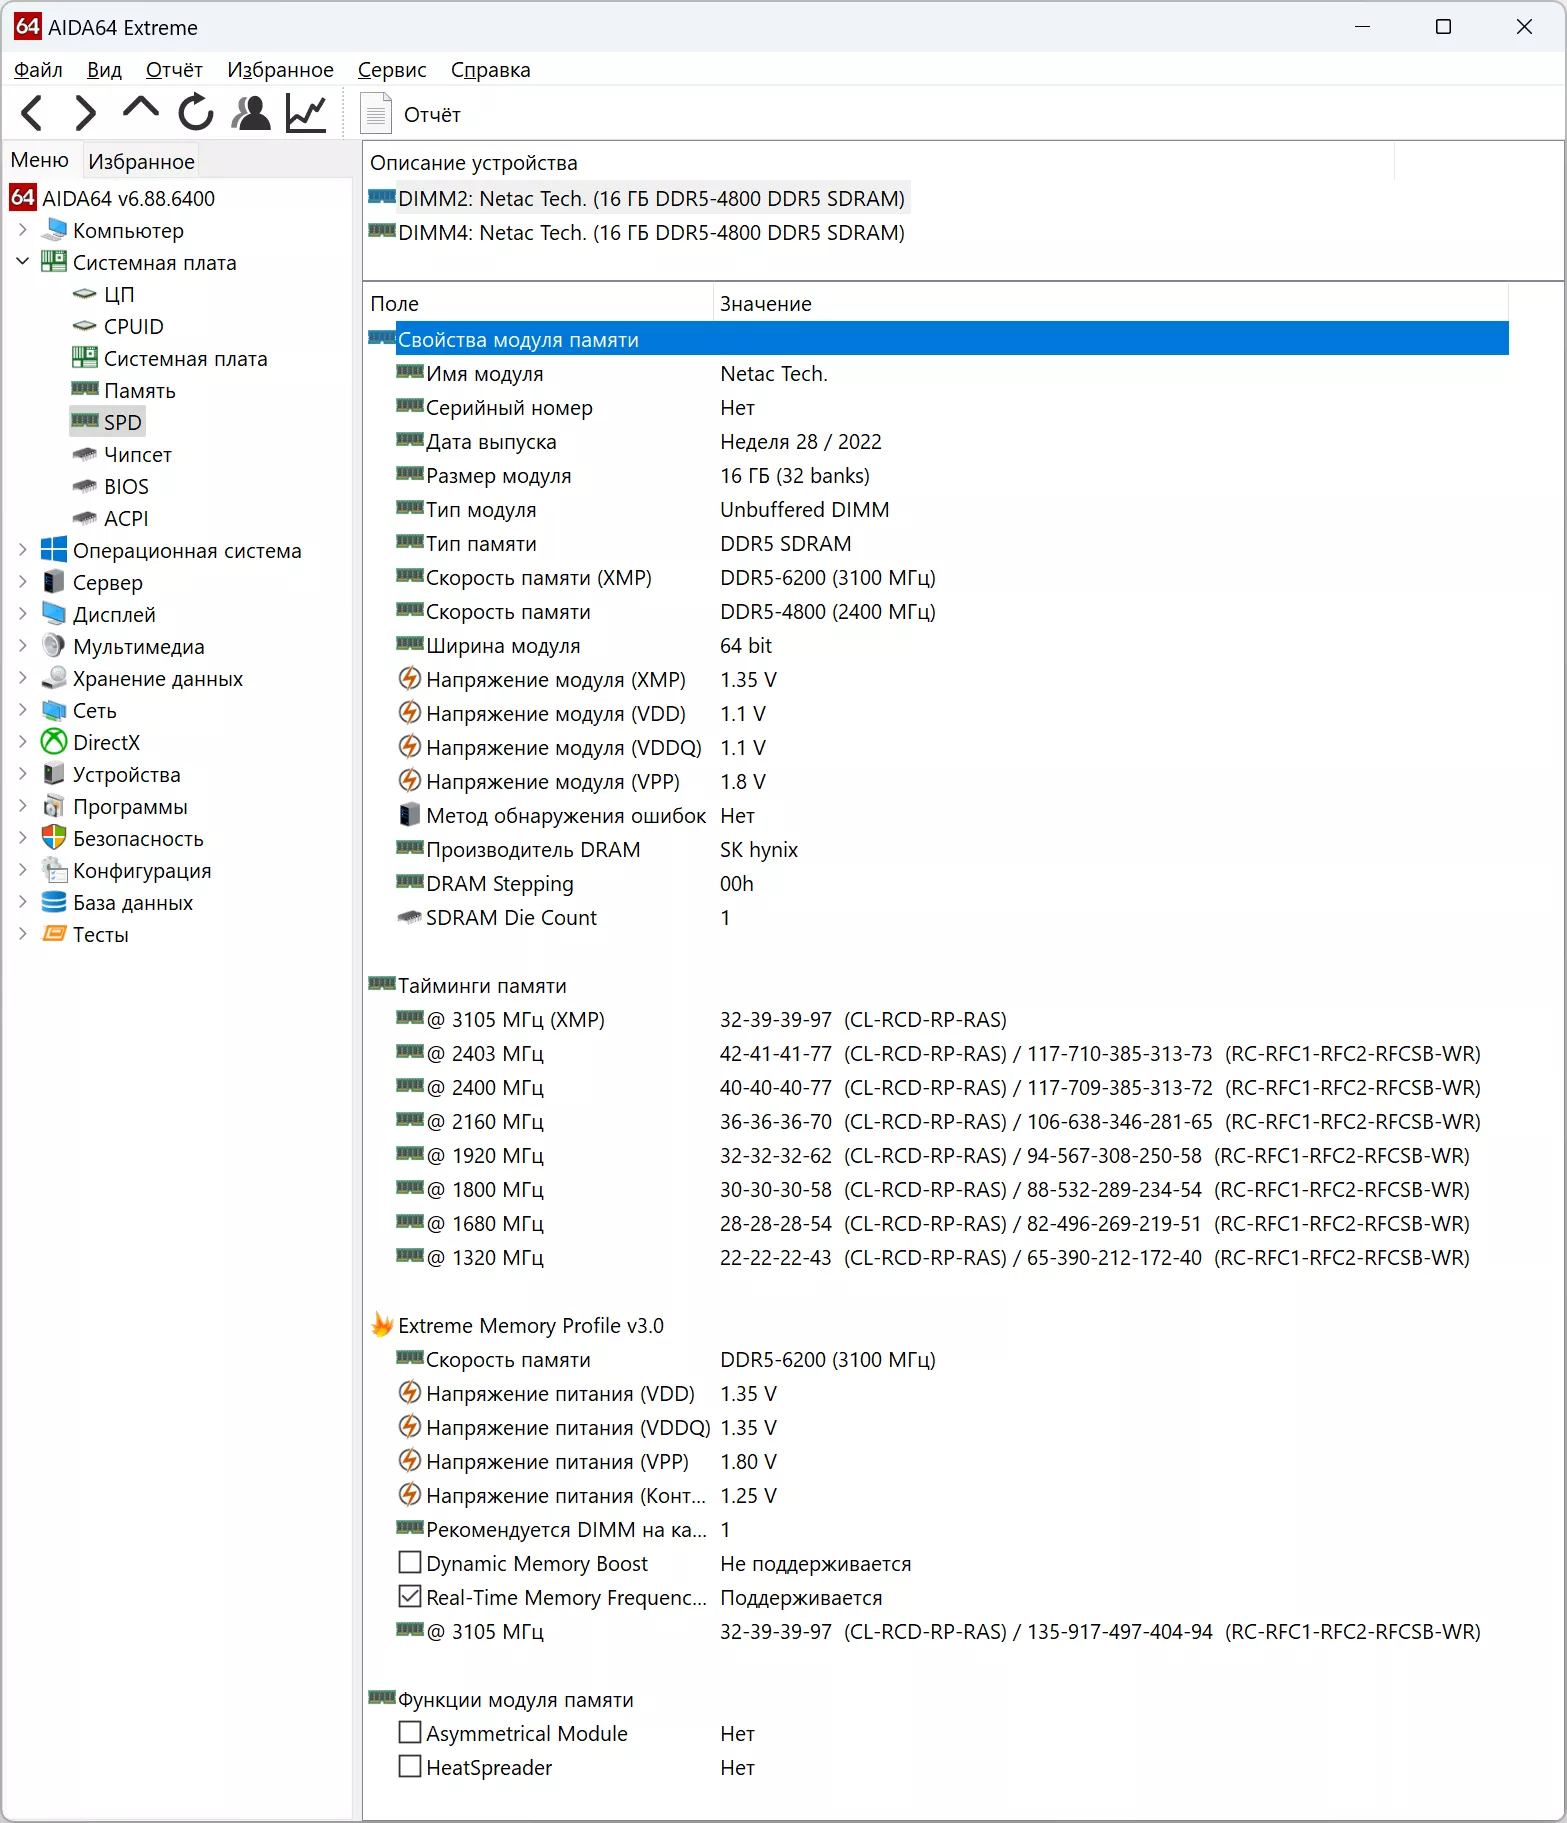
Task: Select the CPUID icon in tree
Action: click(85, 326)
